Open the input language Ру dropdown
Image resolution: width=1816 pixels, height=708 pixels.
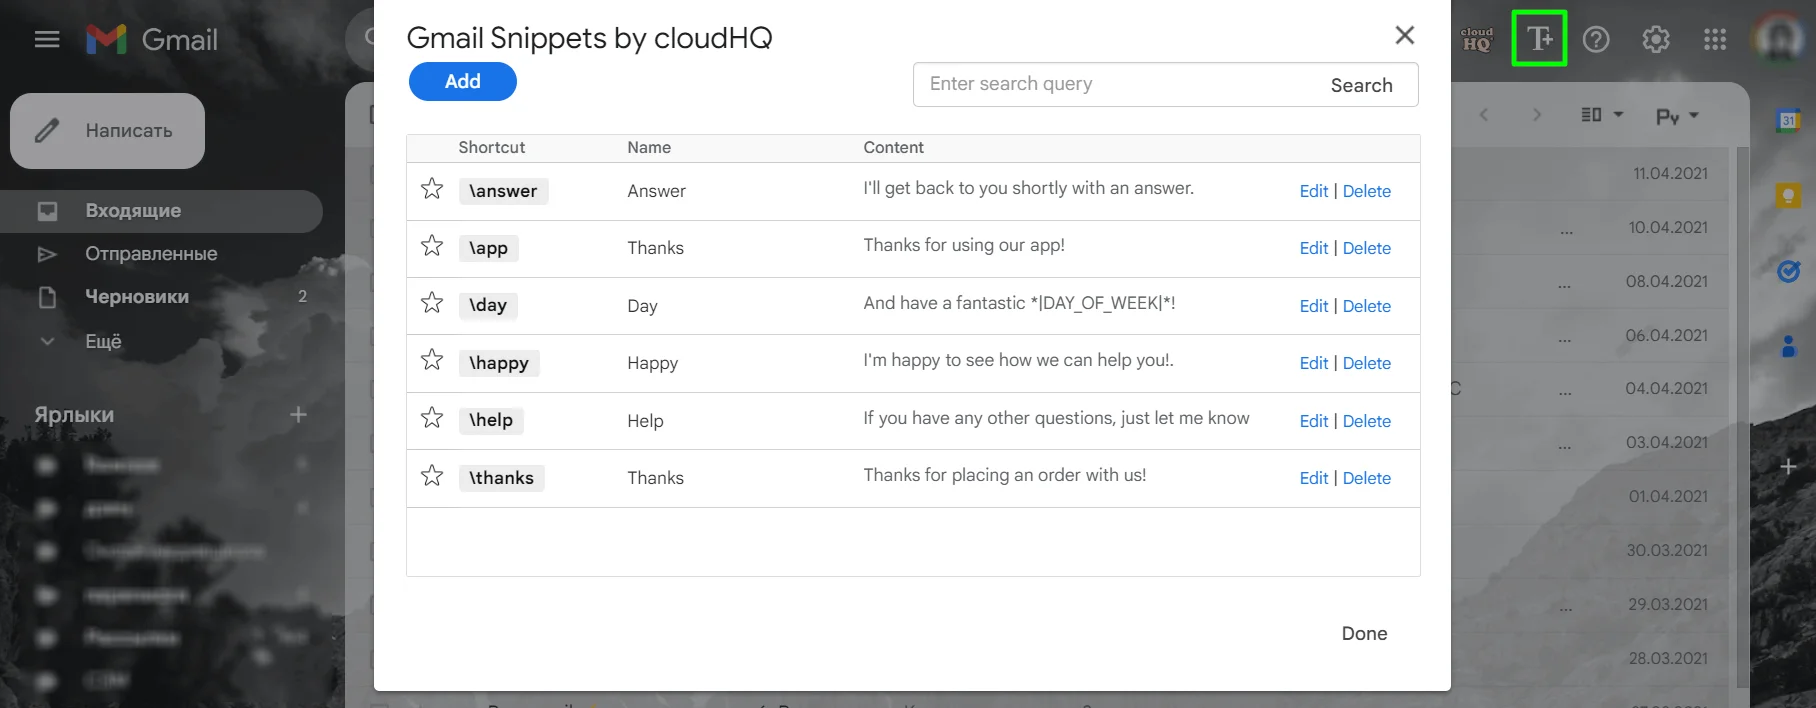(x=1677, y=116)
